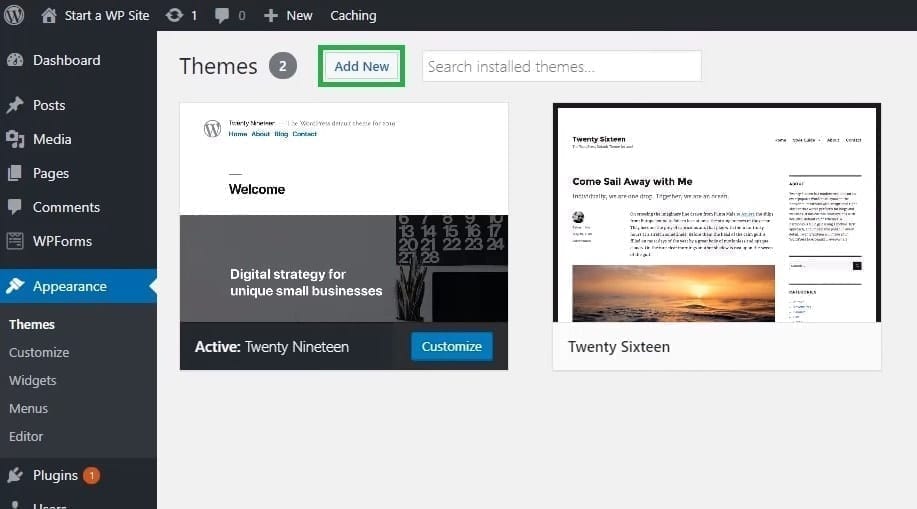Click the Themes page heading
Image resolution: width=917 pixels, height=509 pixels.
218,66
